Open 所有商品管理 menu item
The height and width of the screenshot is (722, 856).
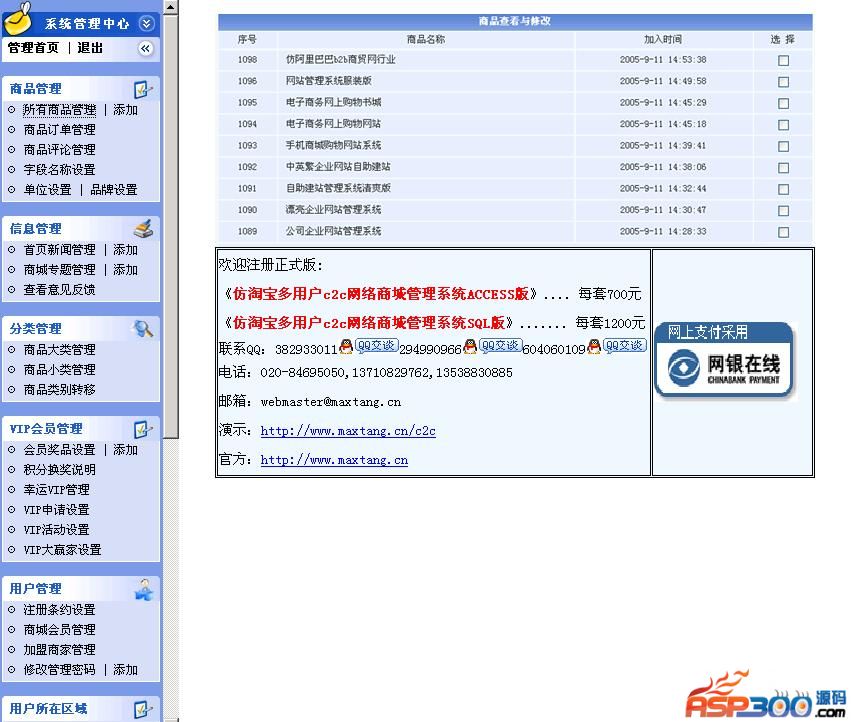pyautogui.click(x=60, y=110)
